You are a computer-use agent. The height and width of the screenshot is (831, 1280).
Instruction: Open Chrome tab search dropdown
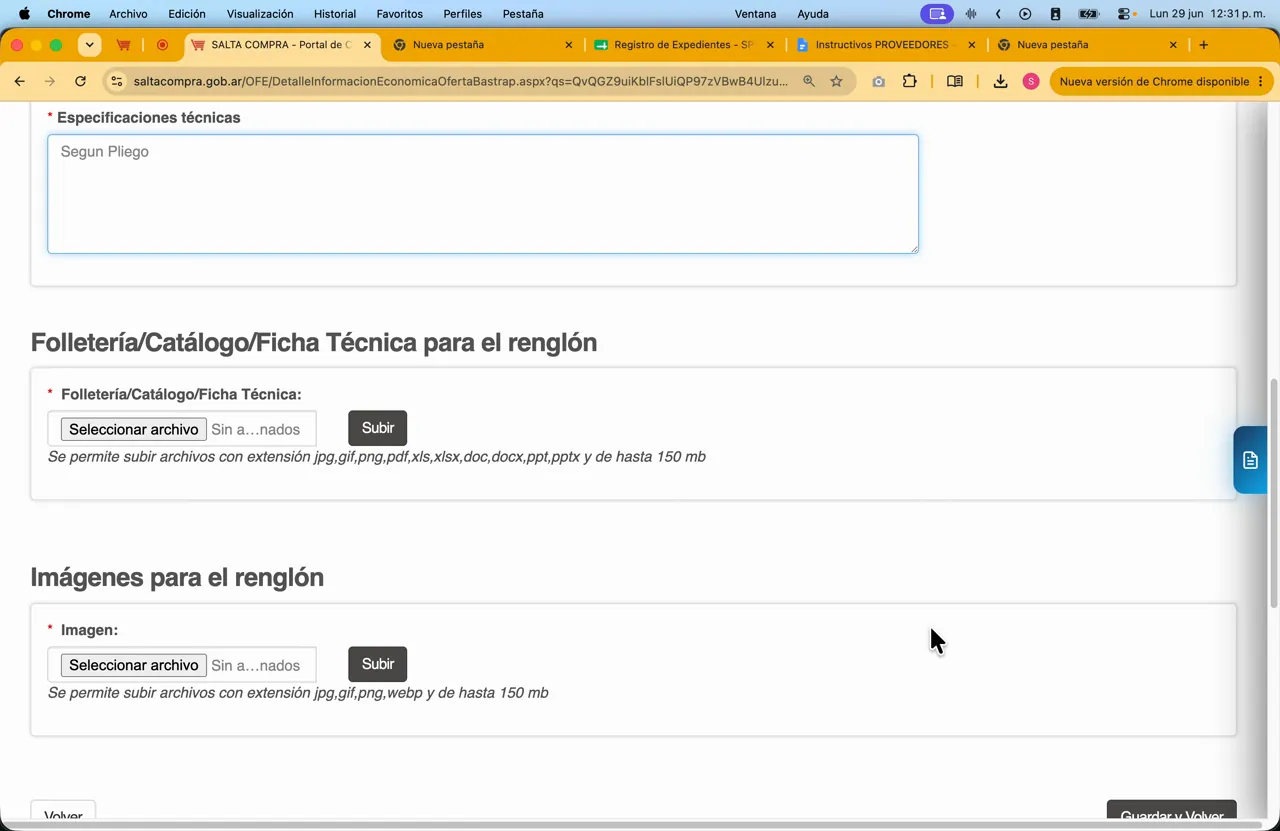[90, 45]
